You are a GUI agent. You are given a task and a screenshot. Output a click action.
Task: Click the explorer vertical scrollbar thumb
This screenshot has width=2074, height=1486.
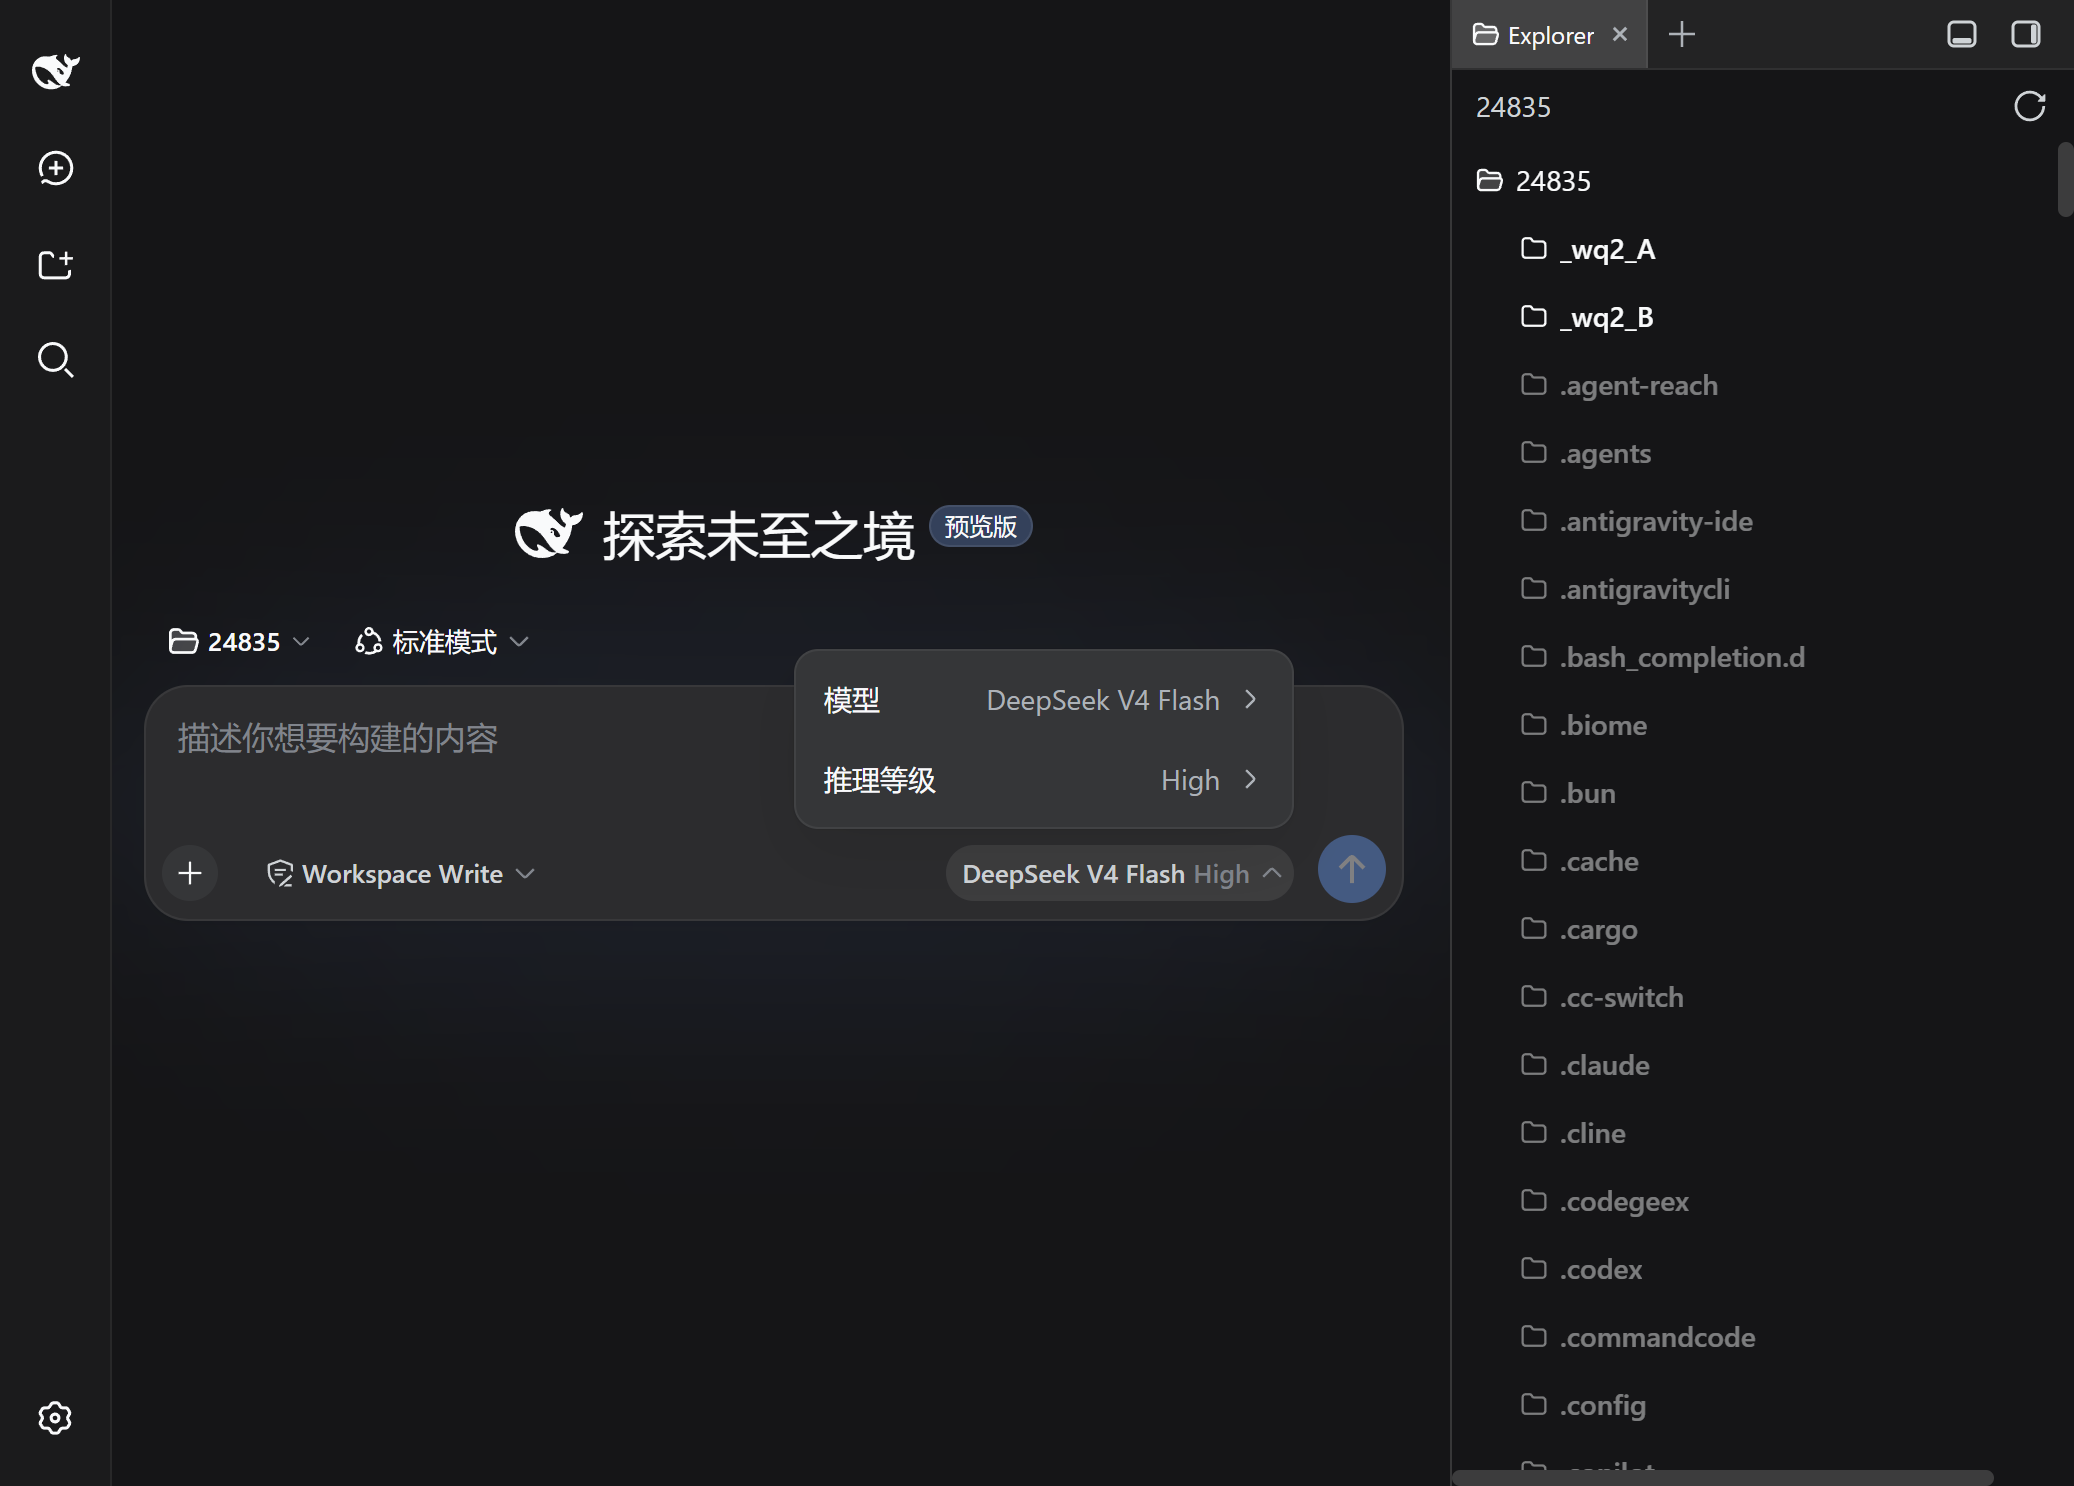pos(2065,179)
